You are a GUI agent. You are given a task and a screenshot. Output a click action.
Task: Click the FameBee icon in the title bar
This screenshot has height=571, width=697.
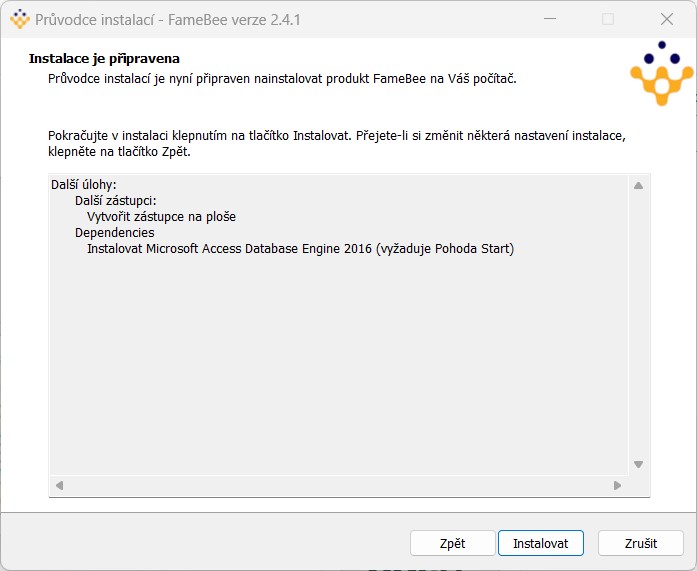click(x=20, y=19)
